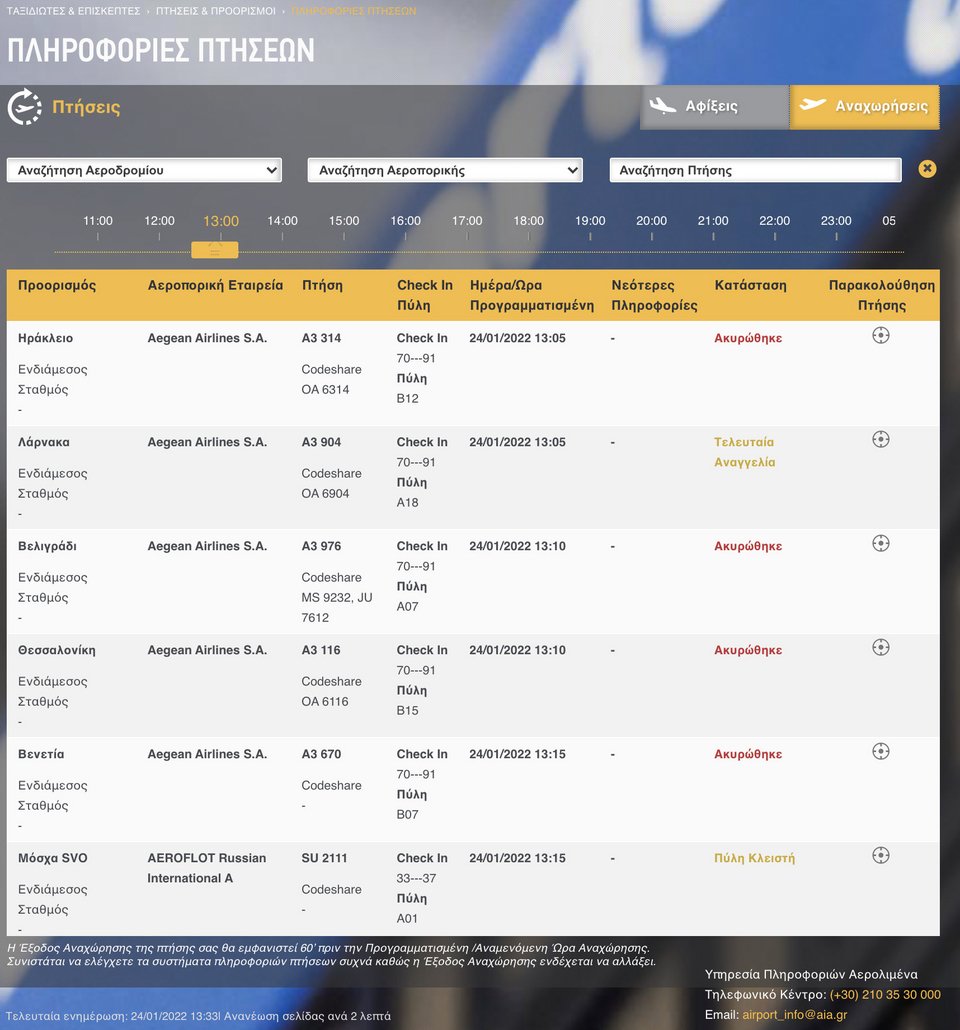960x1030 pixels.
Task: Select the Αναχωρήσεις tab
Action: (x=865, y=106)
